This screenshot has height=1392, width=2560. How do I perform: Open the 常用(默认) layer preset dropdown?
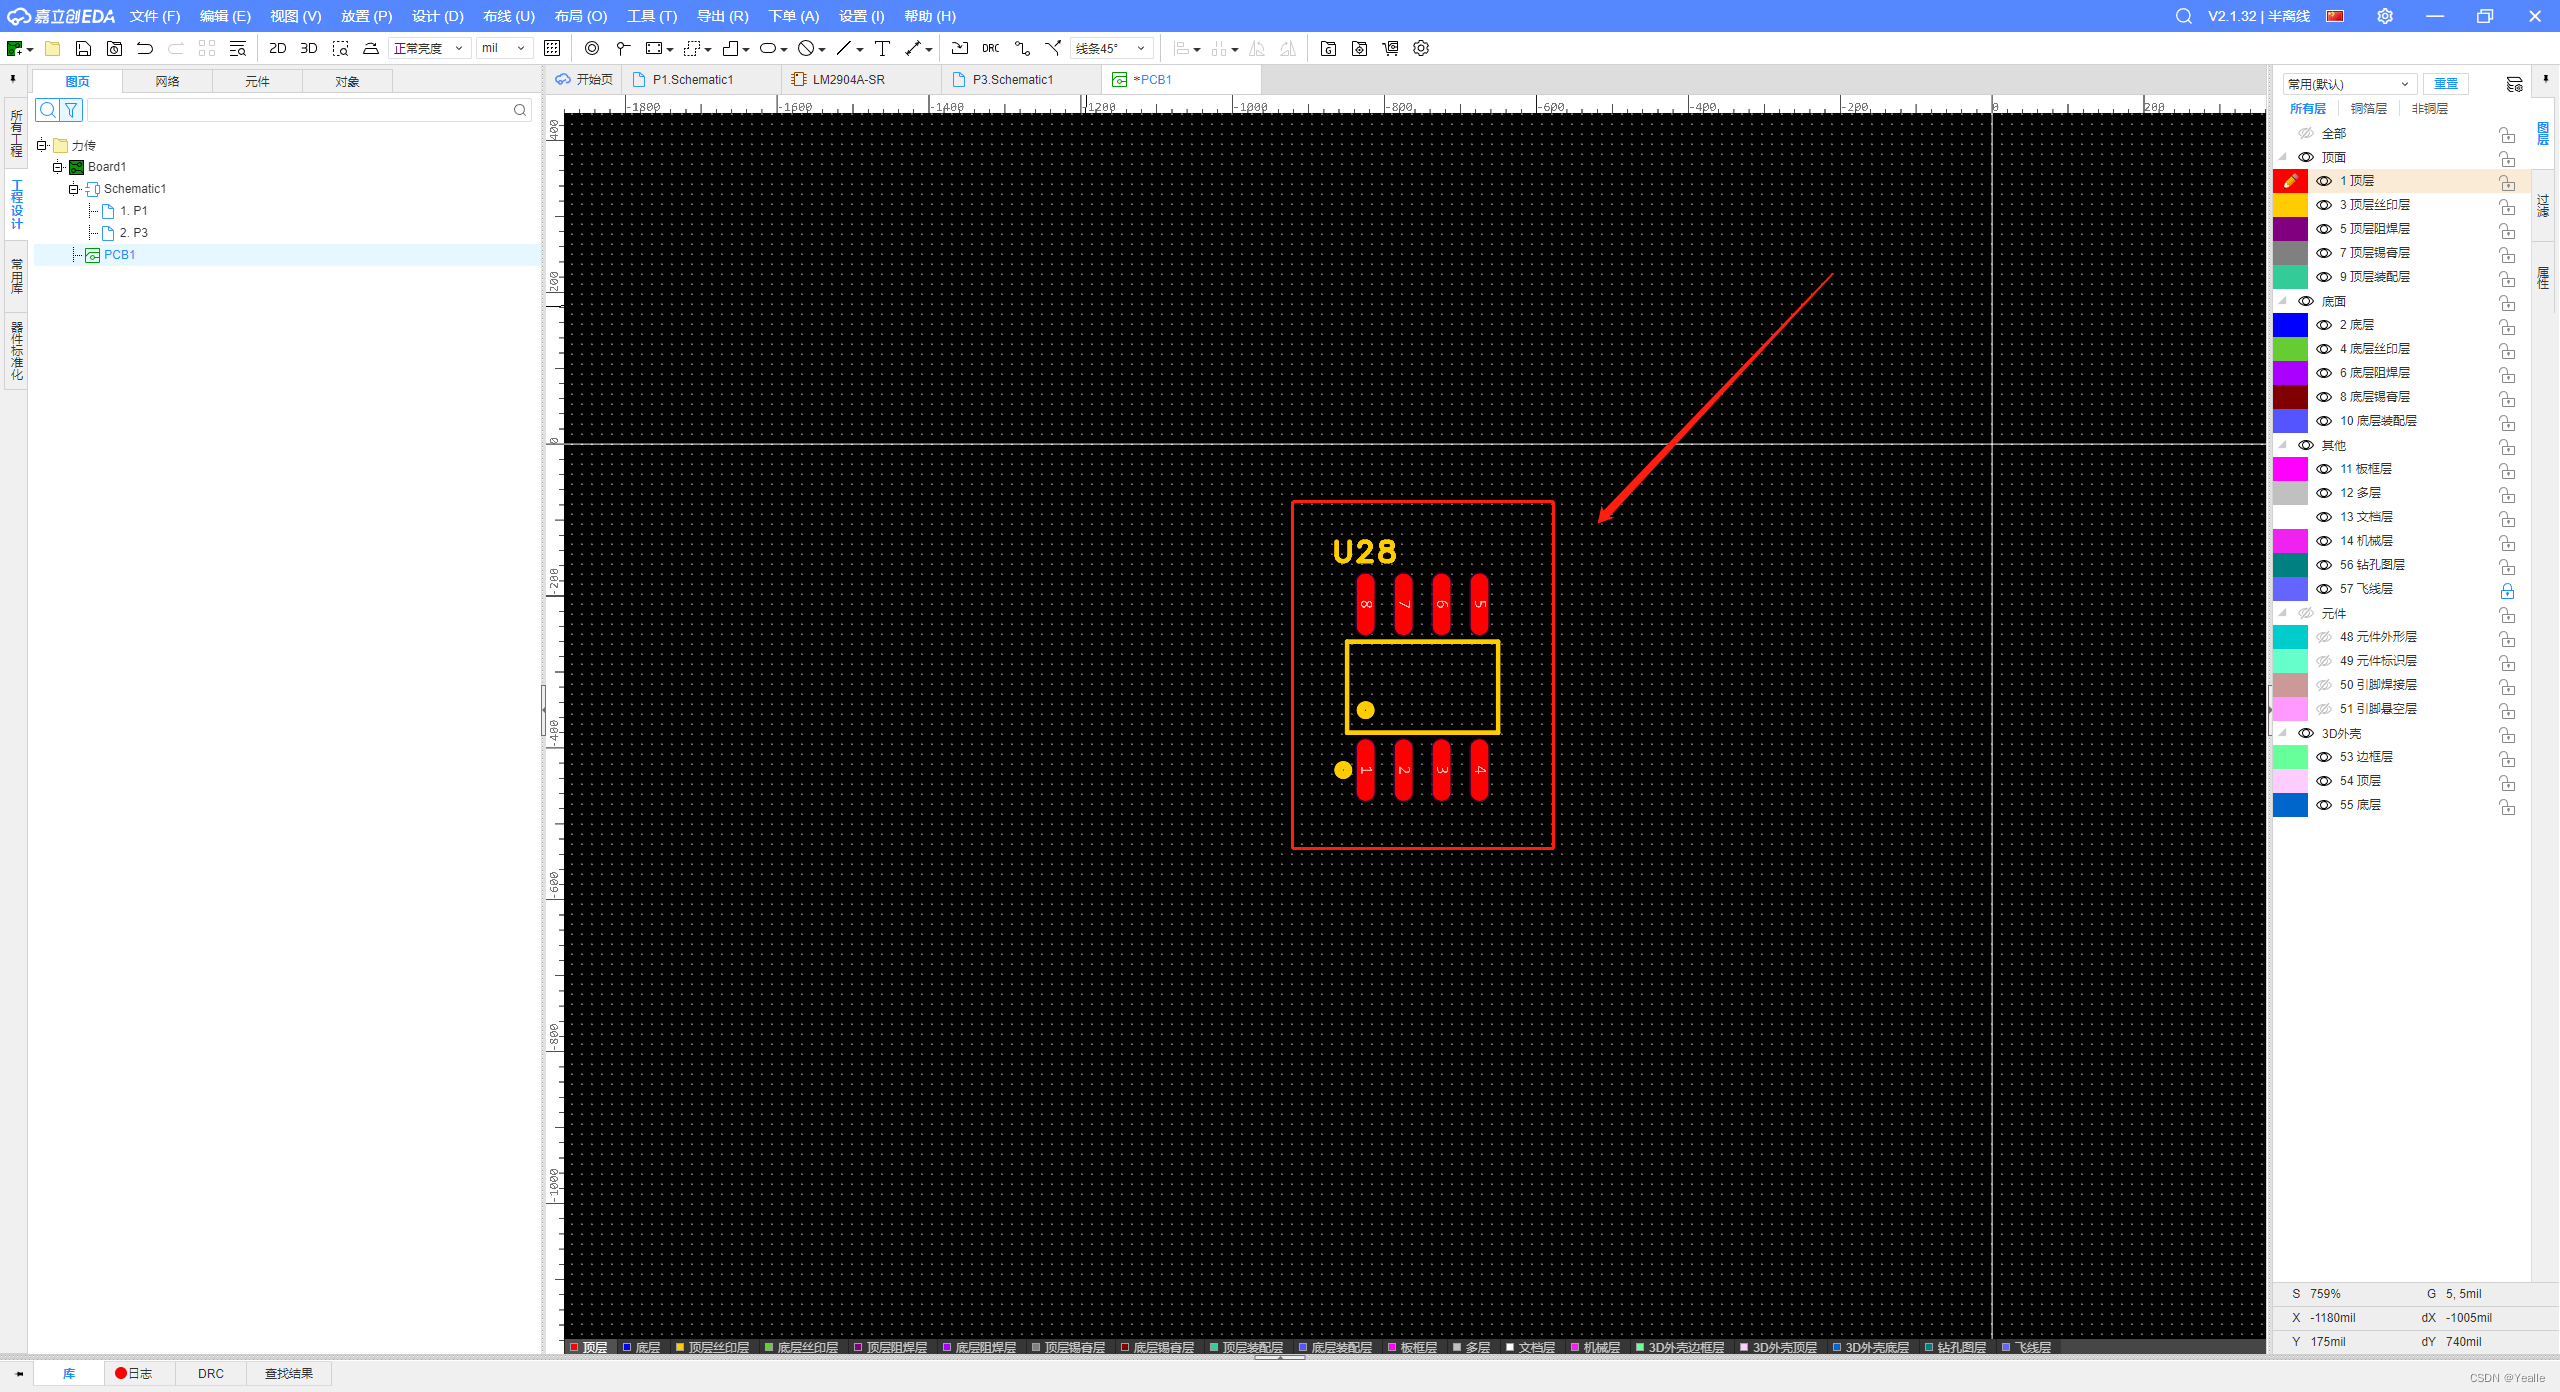2349,84
